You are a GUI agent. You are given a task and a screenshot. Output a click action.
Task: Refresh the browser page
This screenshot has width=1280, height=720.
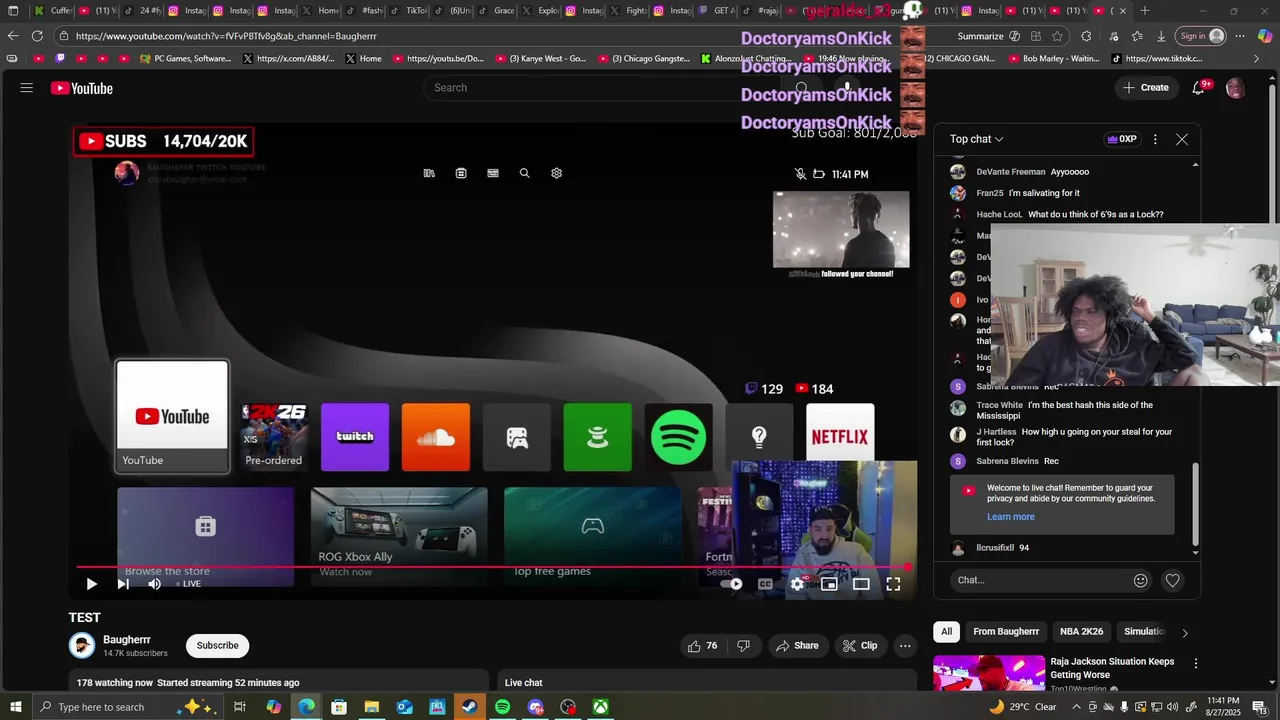pyautogui.click(x=37, y=36)
